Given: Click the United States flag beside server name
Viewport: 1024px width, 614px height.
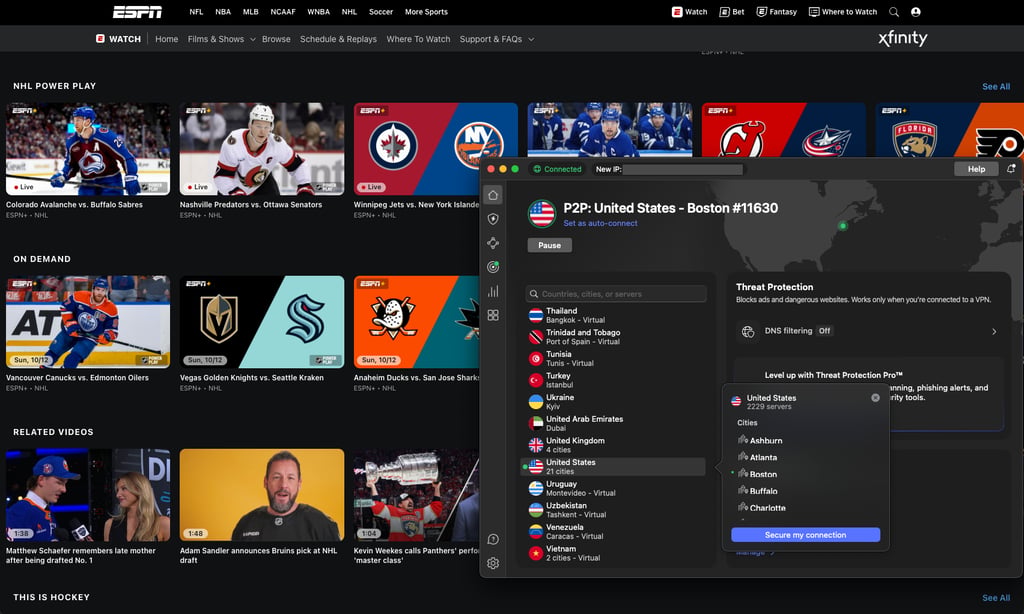Looking at the screenshot, I should pos(541,214).
